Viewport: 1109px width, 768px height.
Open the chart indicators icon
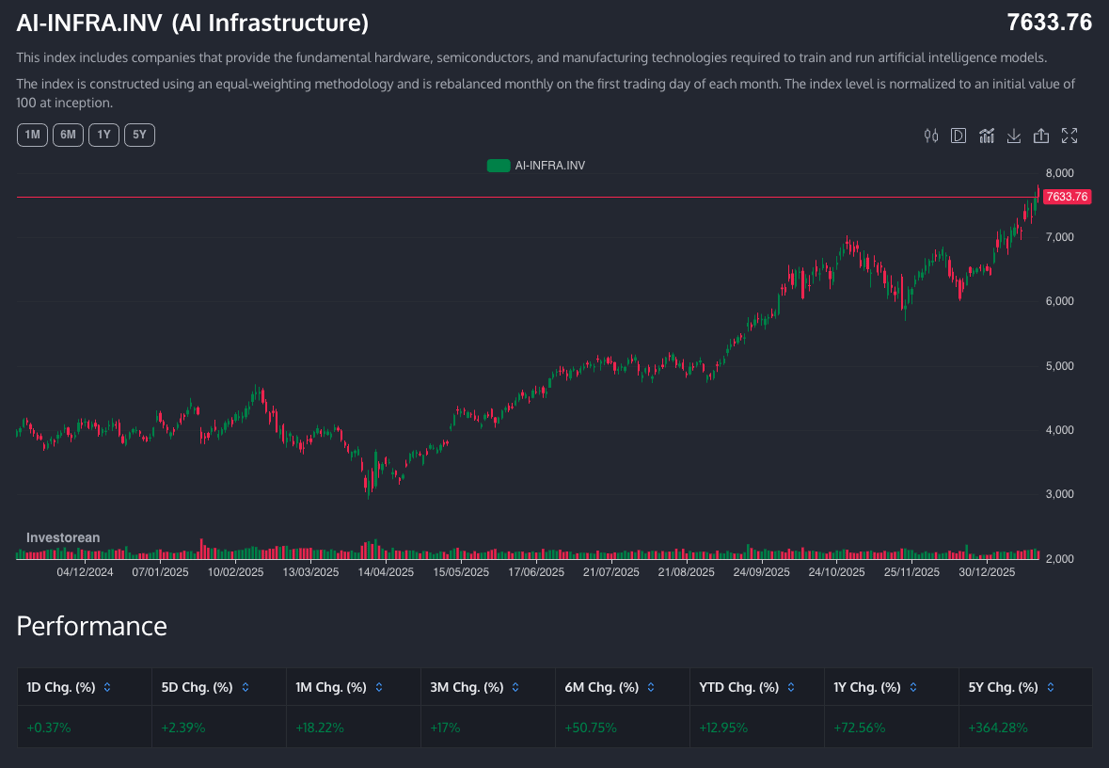click(986, 136)
